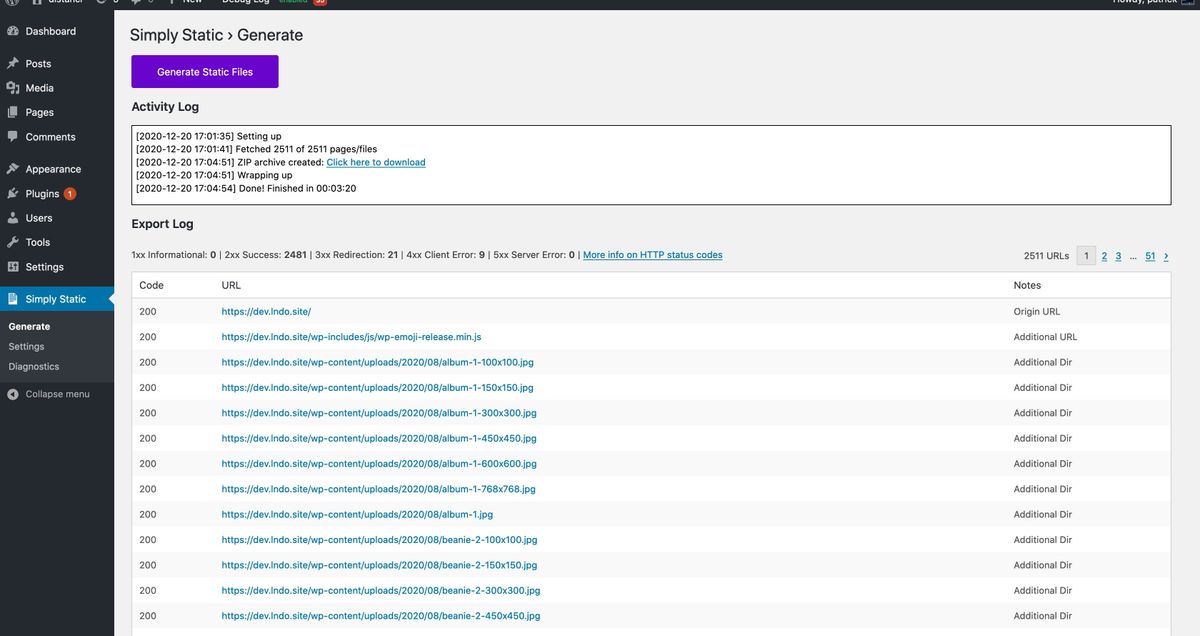Open the + New dropdown in admin bar
Screen dimensions: 1200x636
pyautogui.click(x=185, y=4)
